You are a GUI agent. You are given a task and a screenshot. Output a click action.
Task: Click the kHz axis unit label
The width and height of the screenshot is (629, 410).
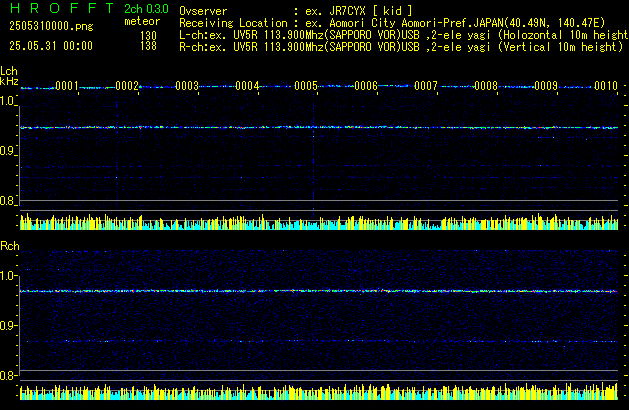(9, 81)
